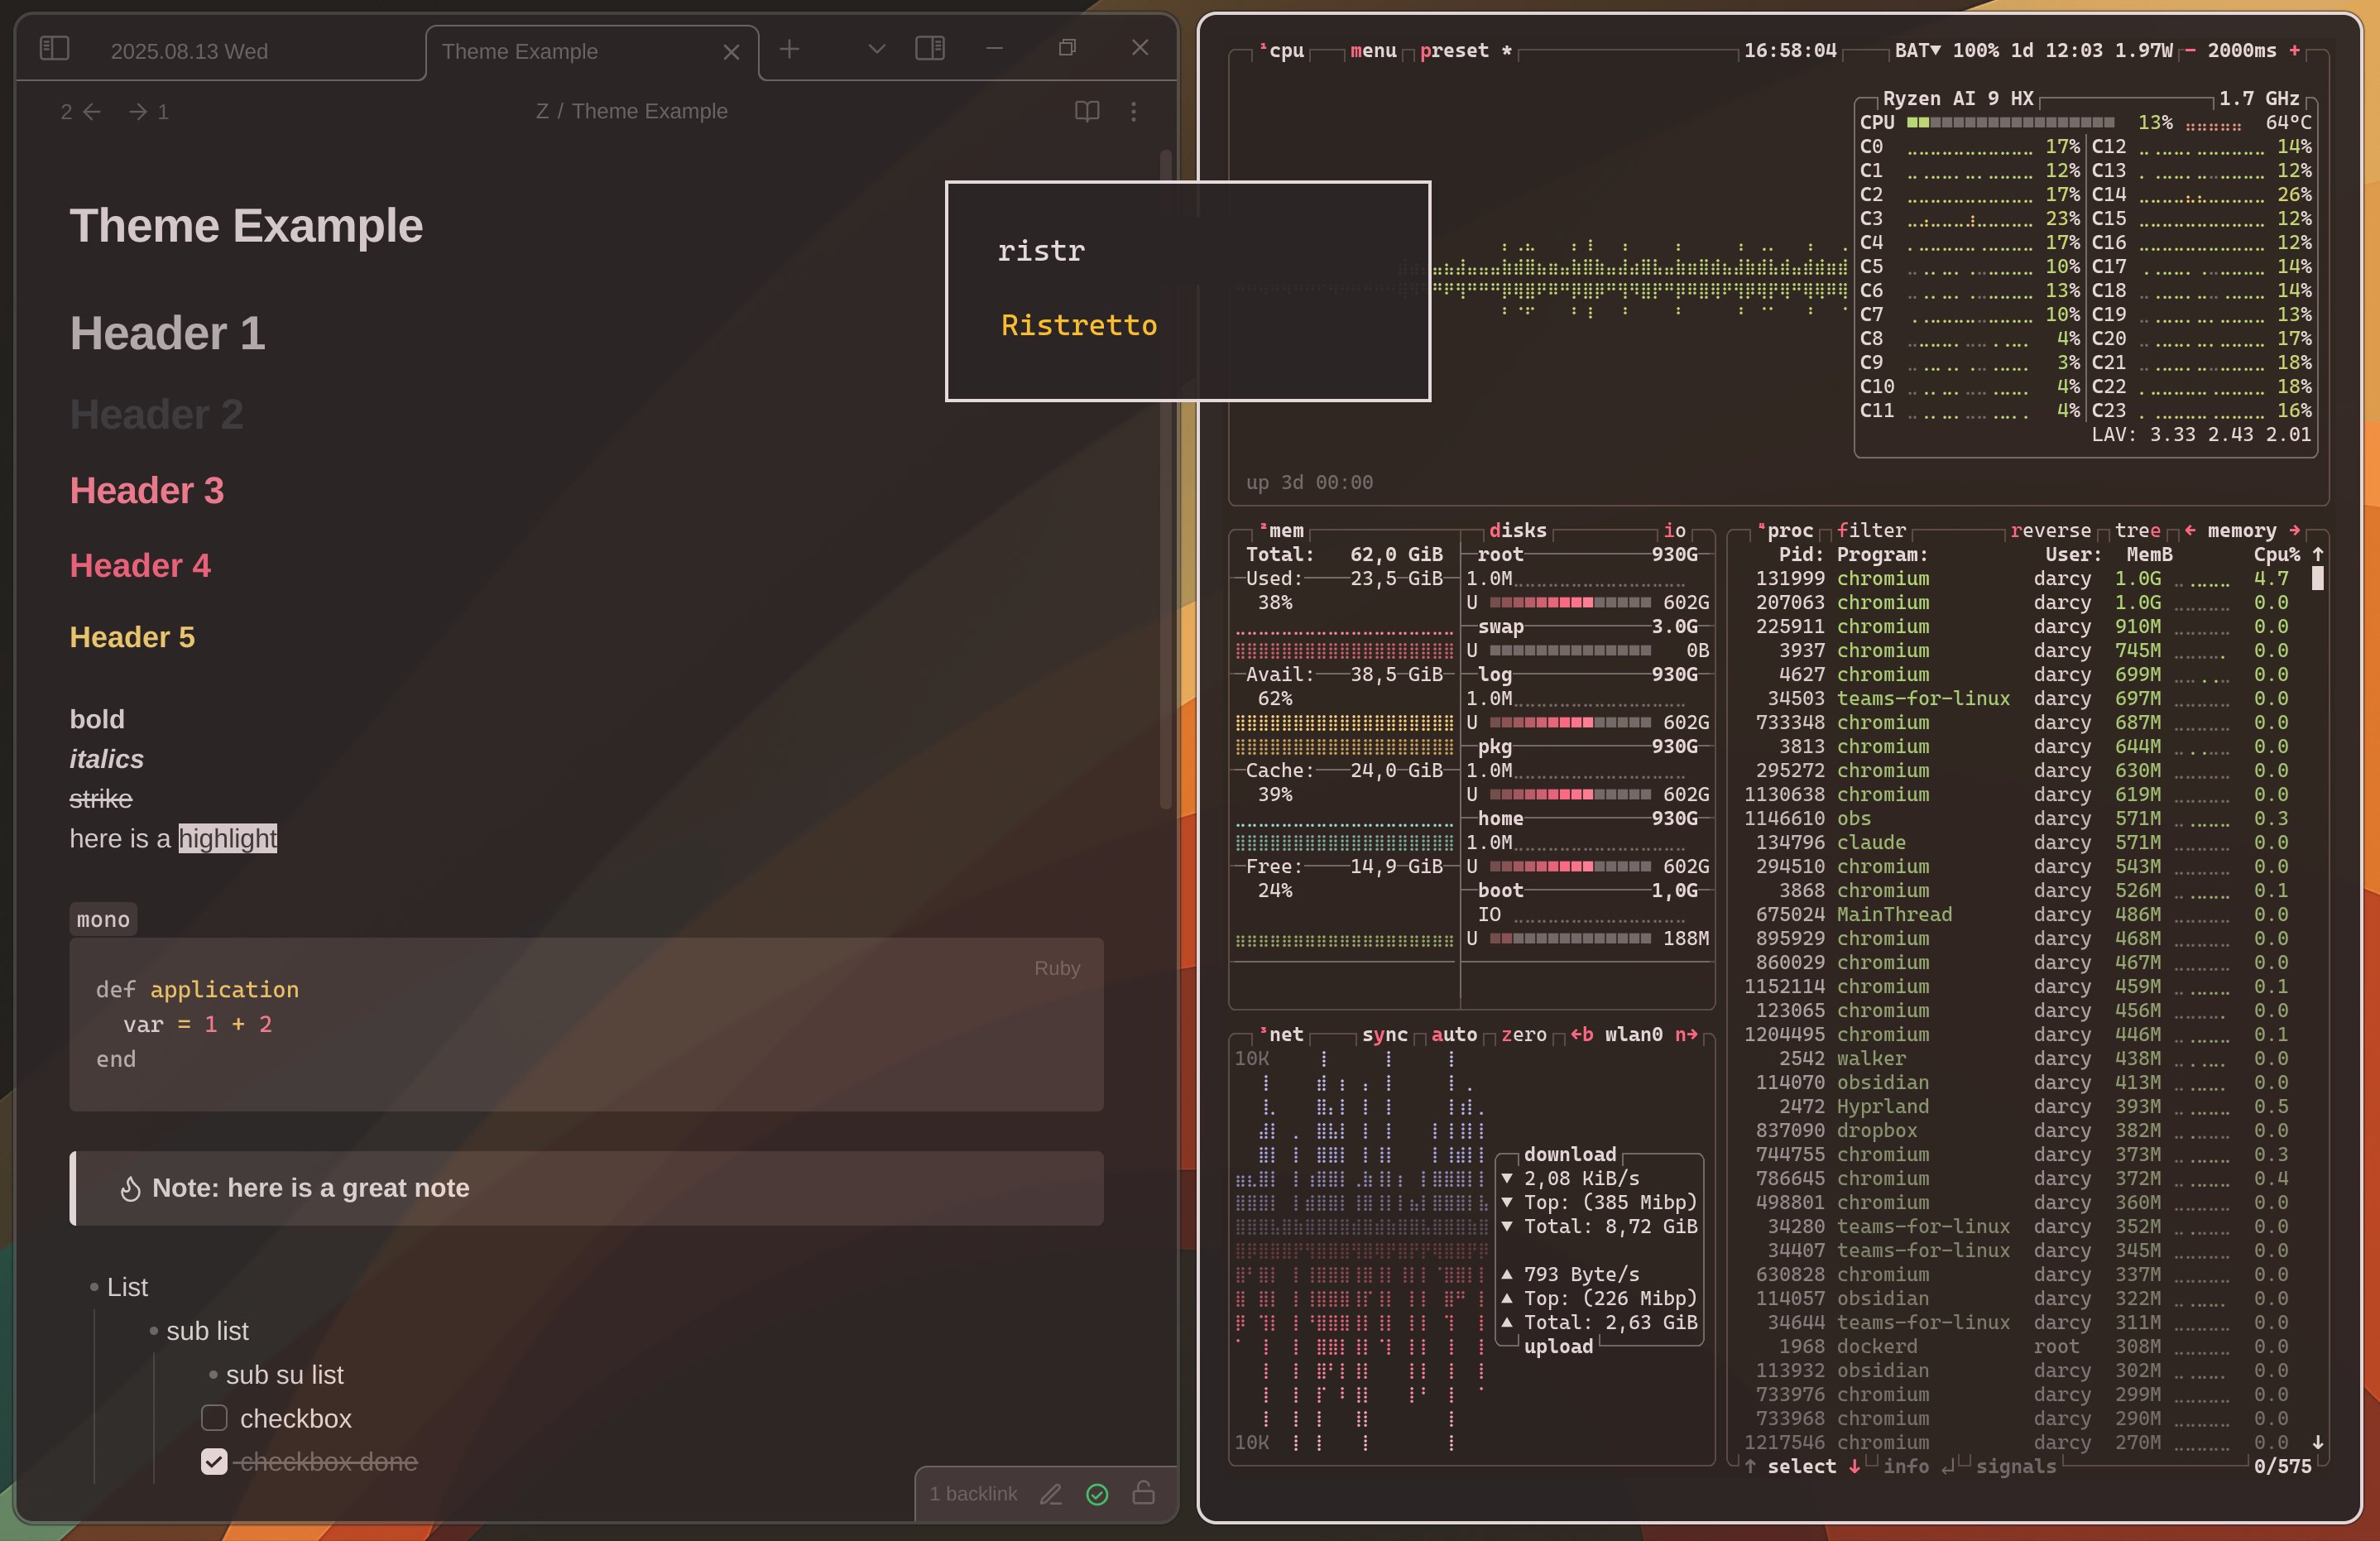The image size is (2380, 1541).
Task: Expand the tab list chevron dropdown
Action: pos(876,48)
